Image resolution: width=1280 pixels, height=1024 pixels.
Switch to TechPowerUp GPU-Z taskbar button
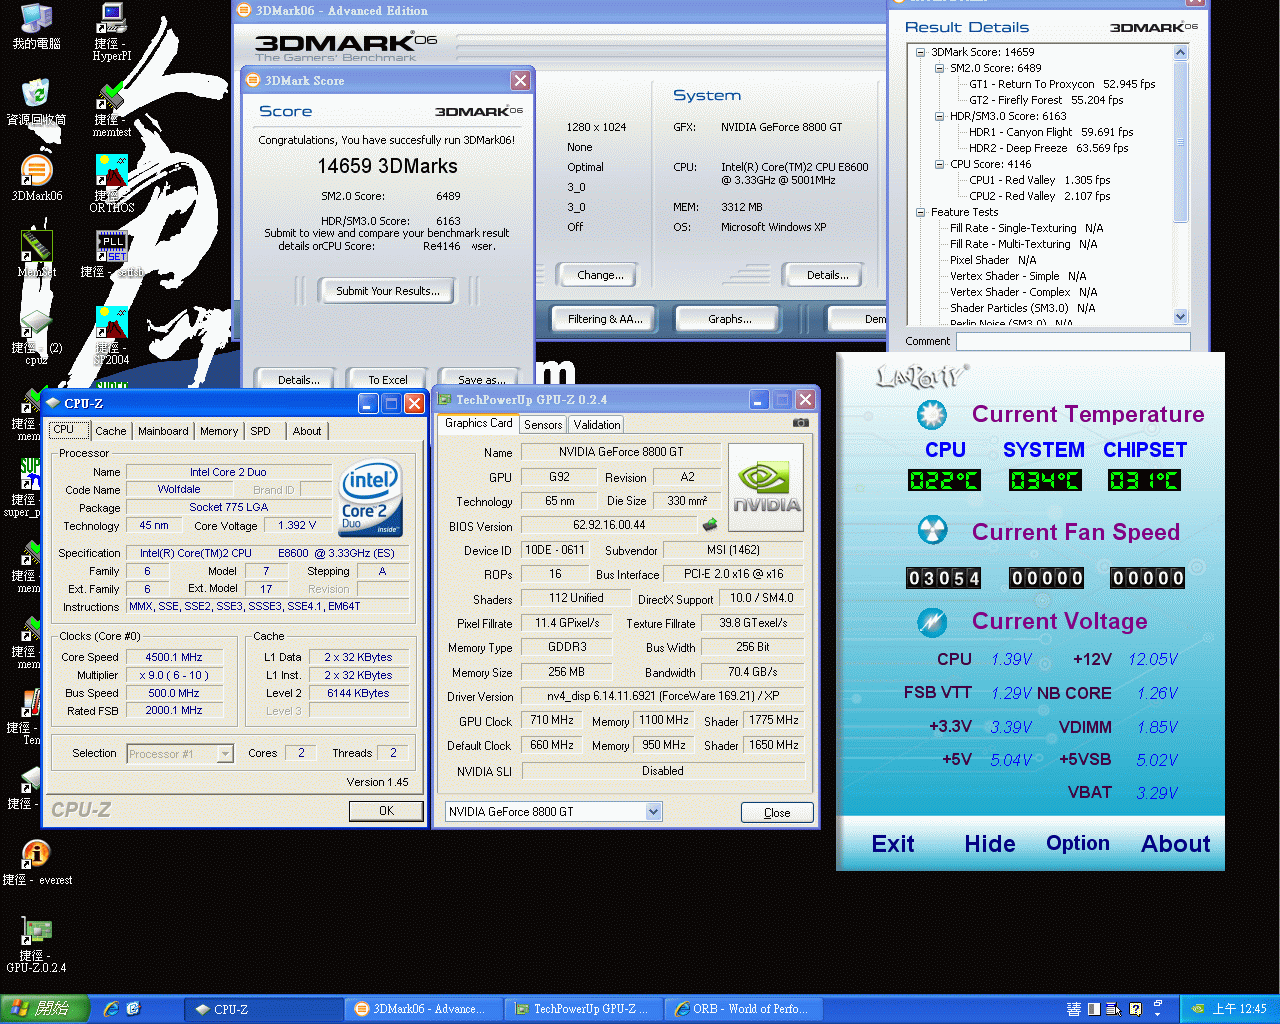(x=583, y=1009)
